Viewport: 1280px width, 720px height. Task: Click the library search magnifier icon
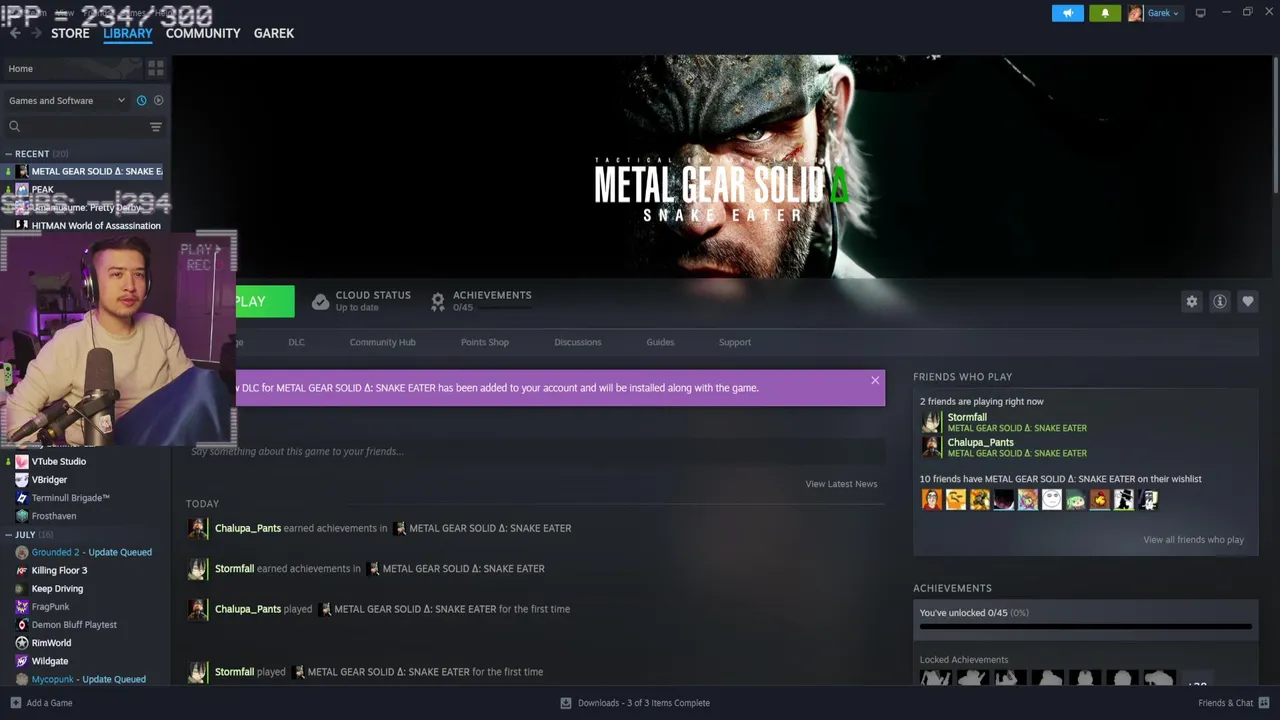pos(14,126)
